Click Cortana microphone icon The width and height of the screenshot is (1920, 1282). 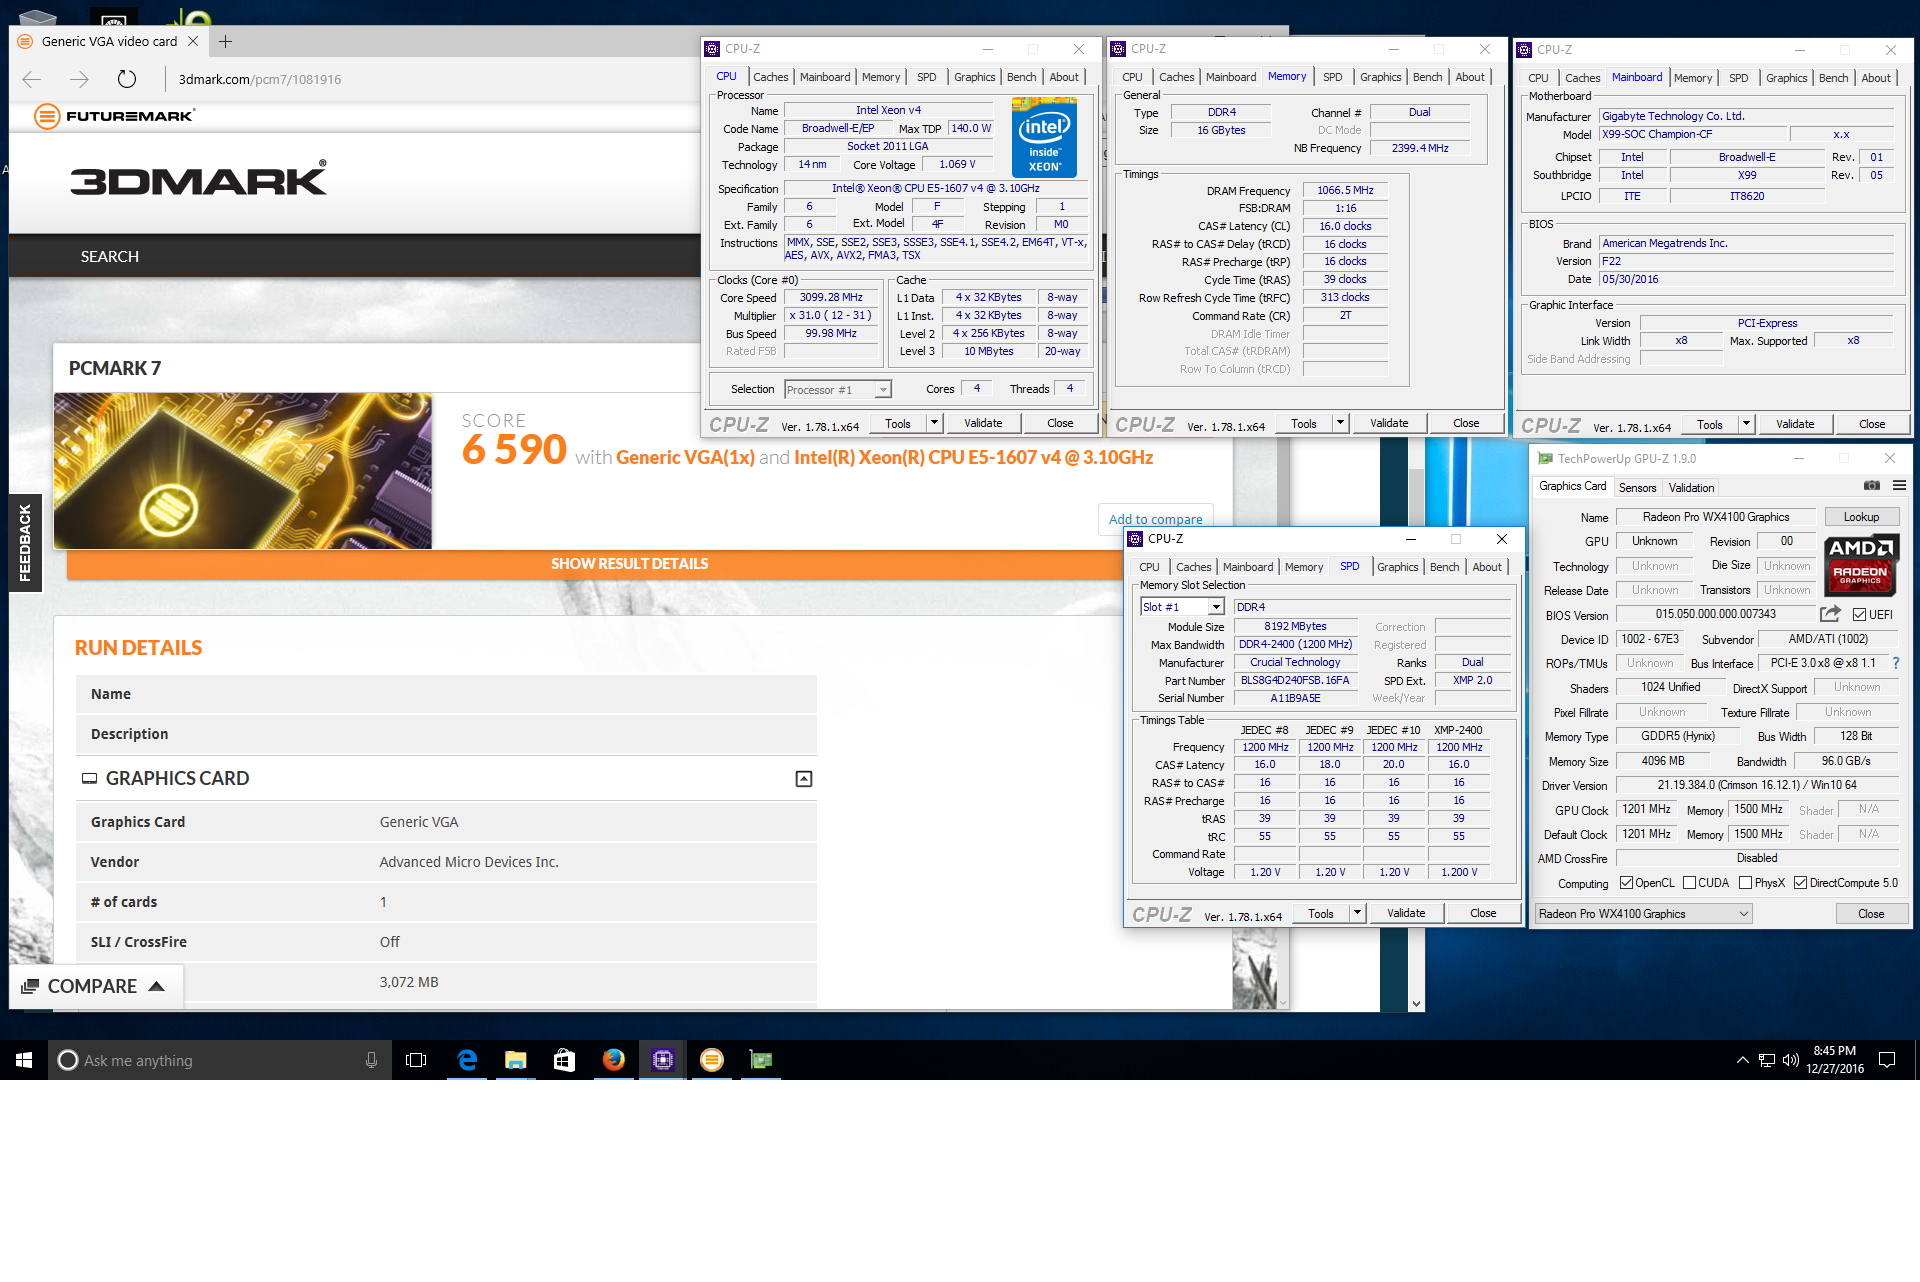(x=371, y=1060)
